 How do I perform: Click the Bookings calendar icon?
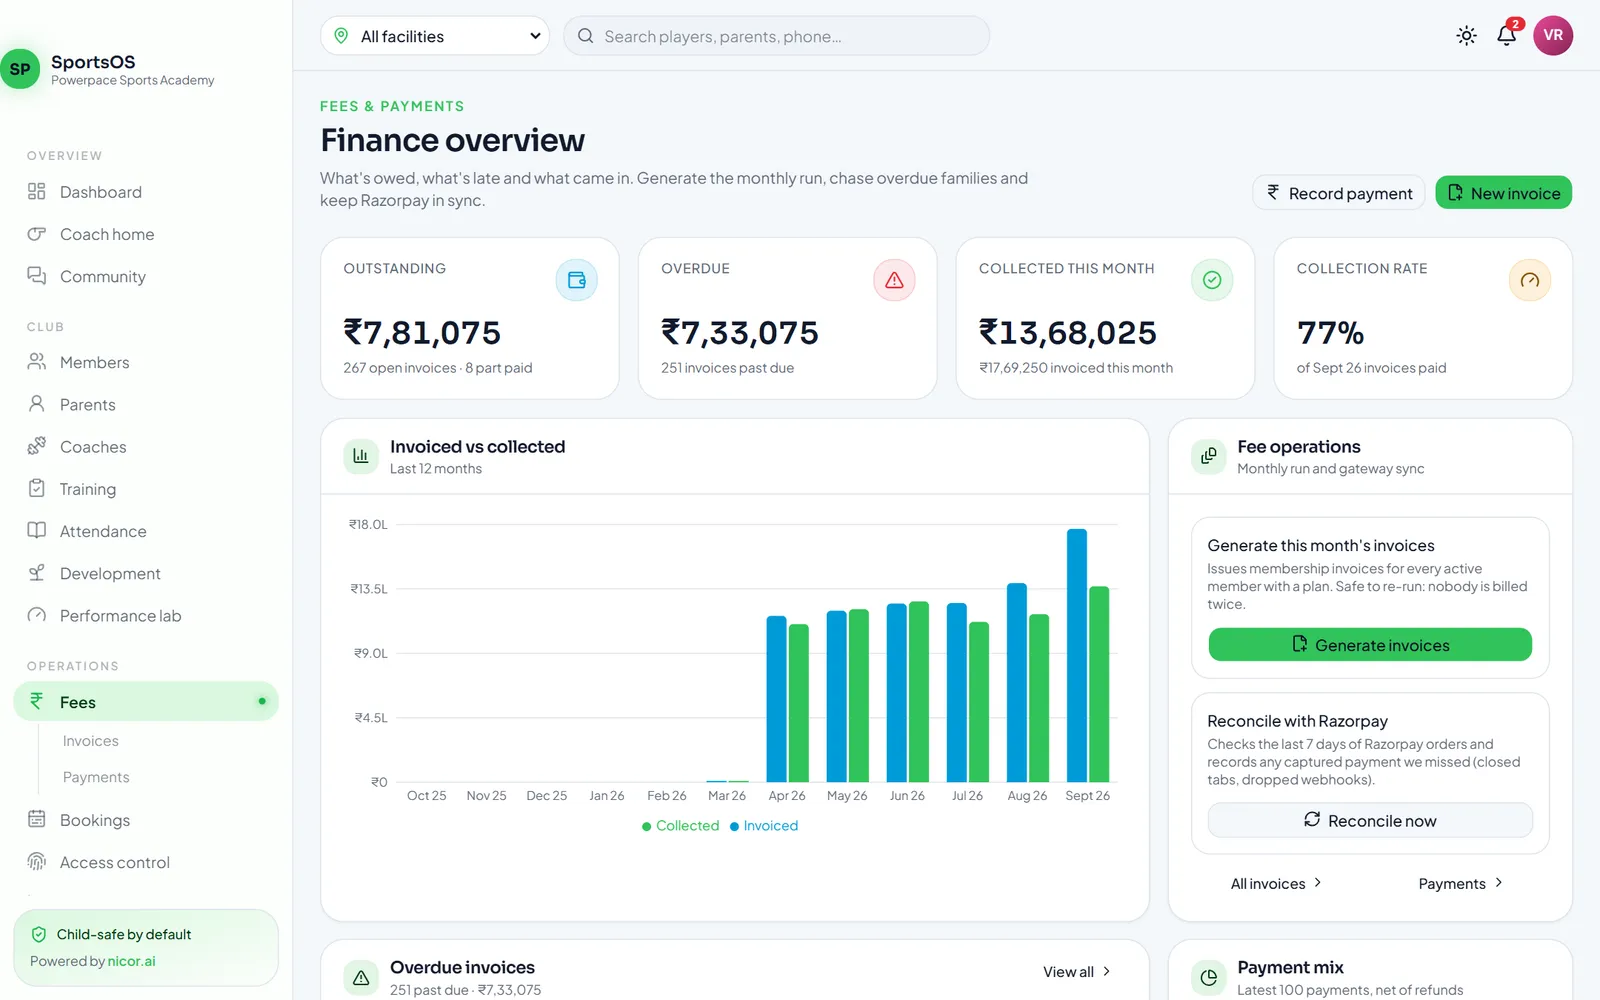tap(37, 819)
